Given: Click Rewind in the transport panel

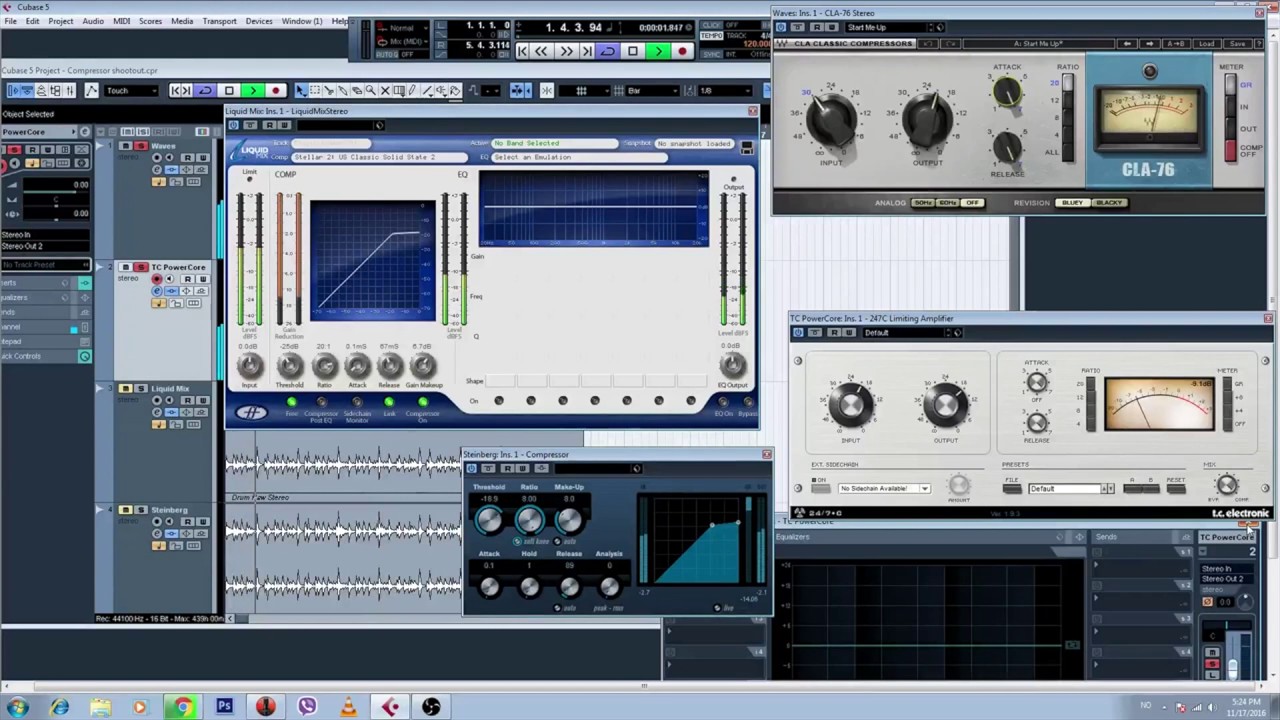Looking at the screenshot, I should click(x=541, y=51).
